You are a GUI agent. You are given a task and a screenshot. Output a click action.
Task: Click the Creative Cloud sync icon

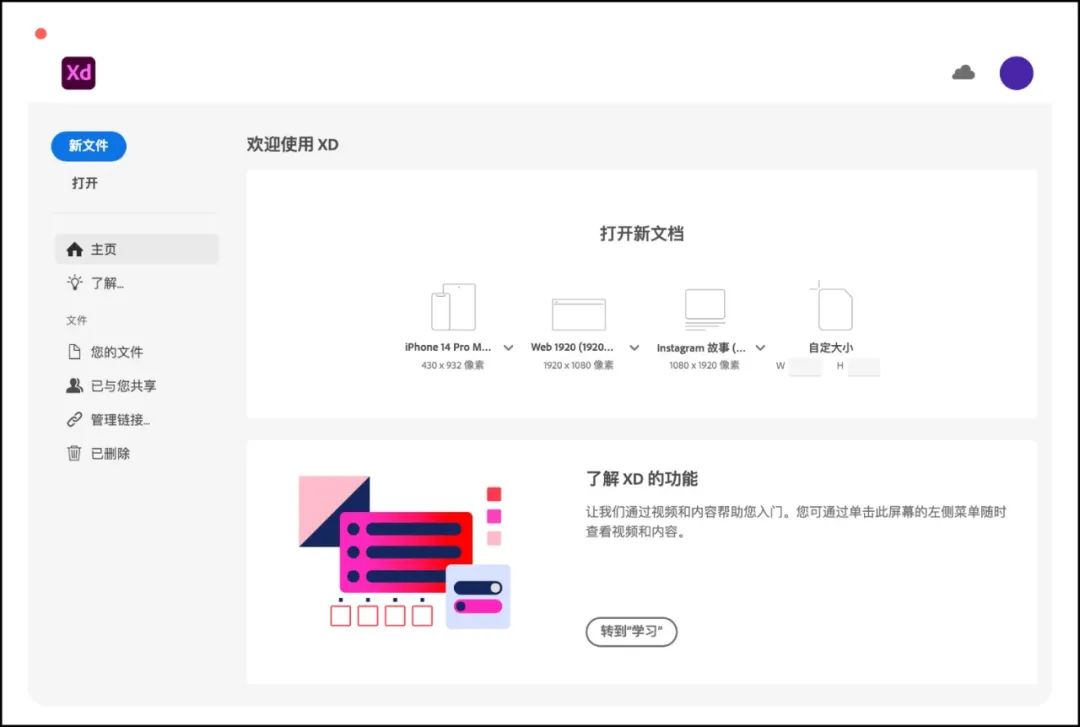tap(962, 72)
